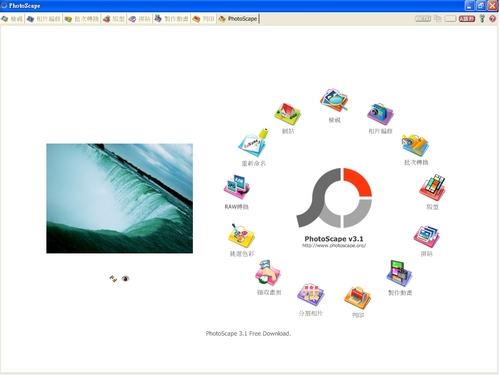Launch the 批次轉換 batch editor icon in the circle
500x375 pixels.
pos(415,145)
